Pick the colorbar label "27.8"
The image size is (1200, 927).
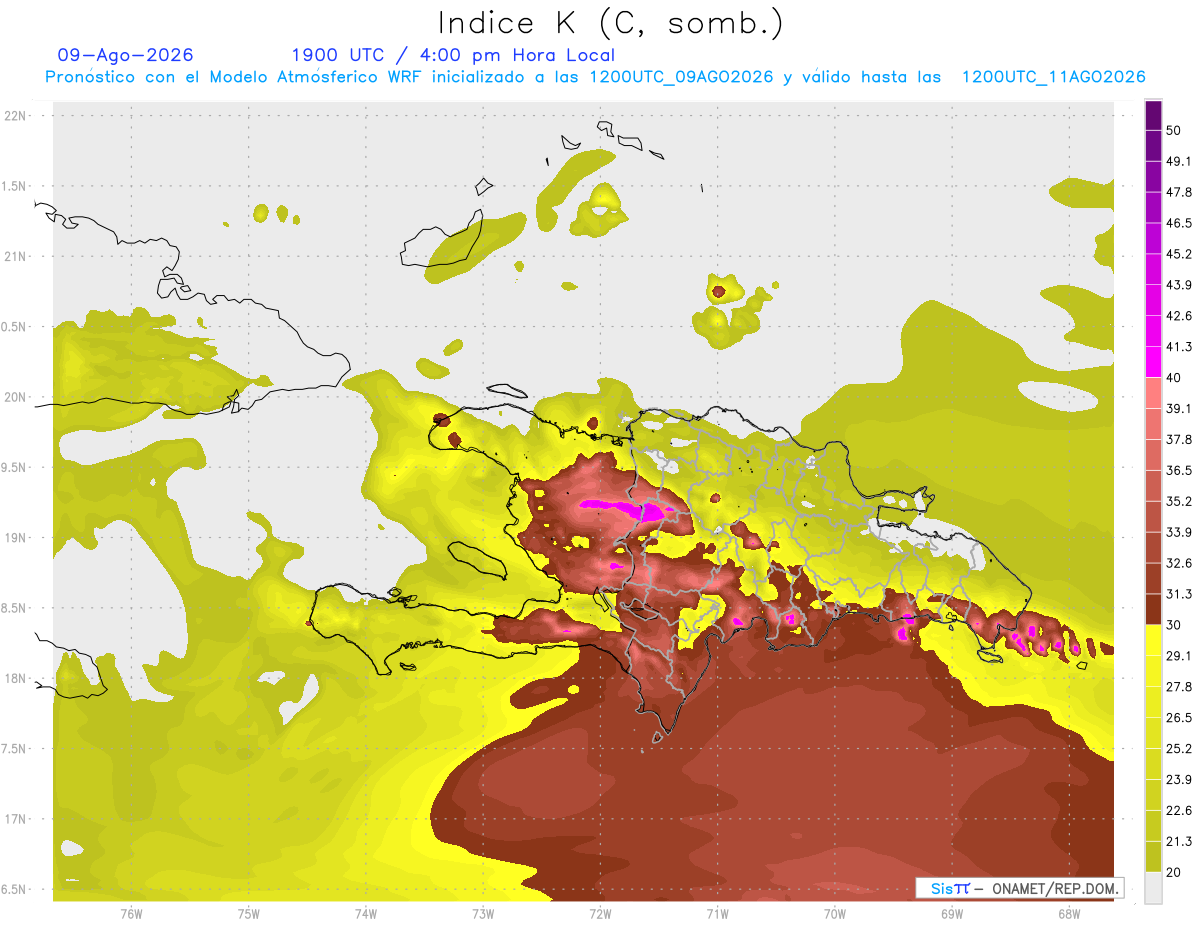pos(1179,687)
